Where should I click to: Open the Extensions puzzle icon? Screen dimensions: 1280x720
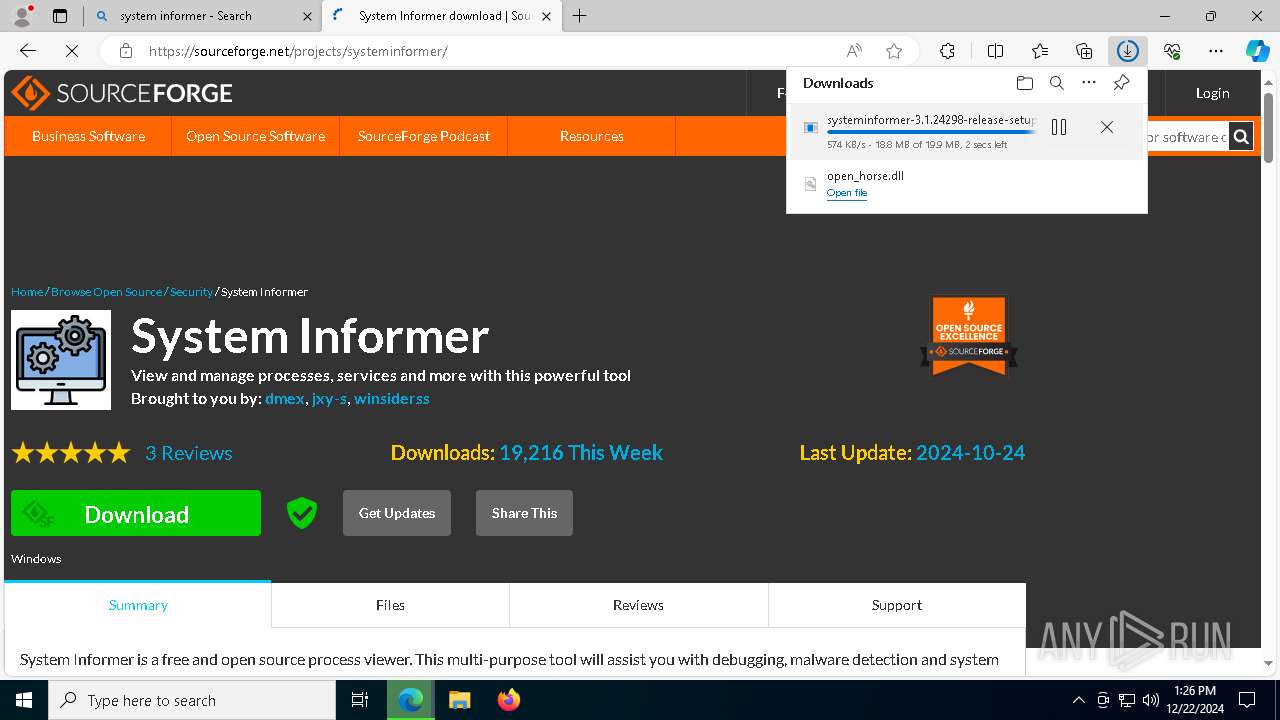coord(947,51)
